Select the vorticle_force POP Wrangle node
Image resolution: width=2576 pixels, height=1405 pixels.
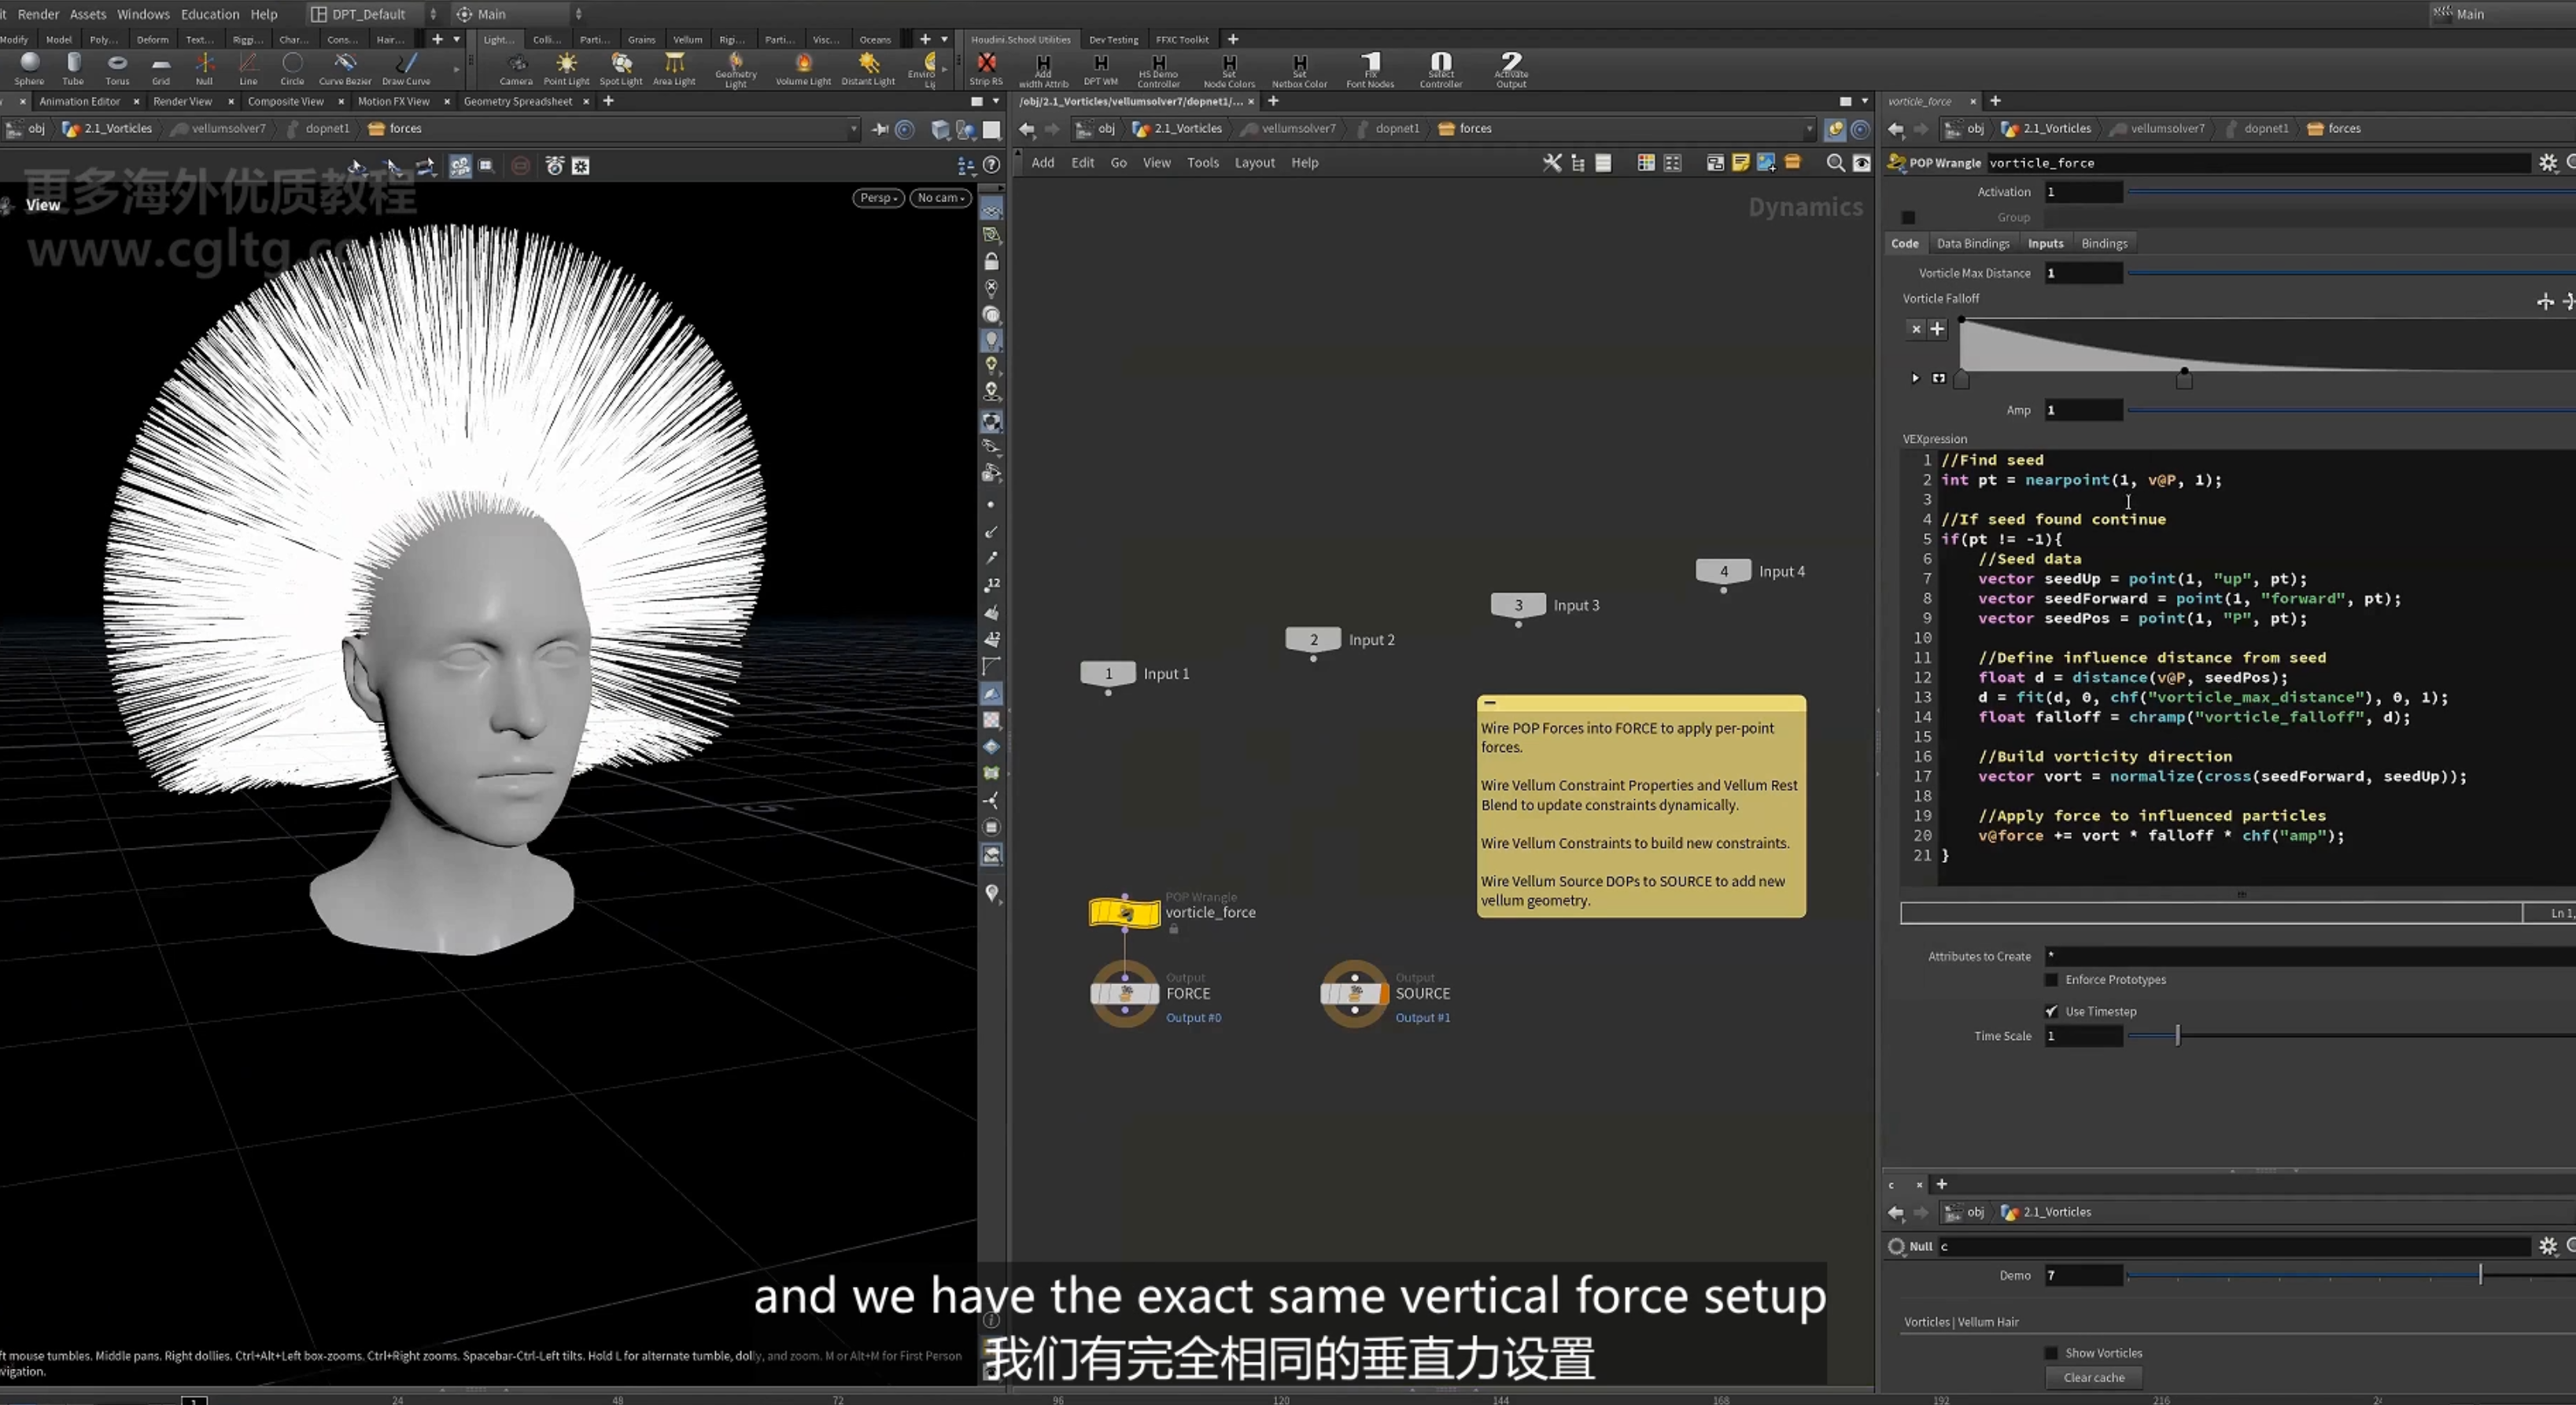tap(1125, 912)
